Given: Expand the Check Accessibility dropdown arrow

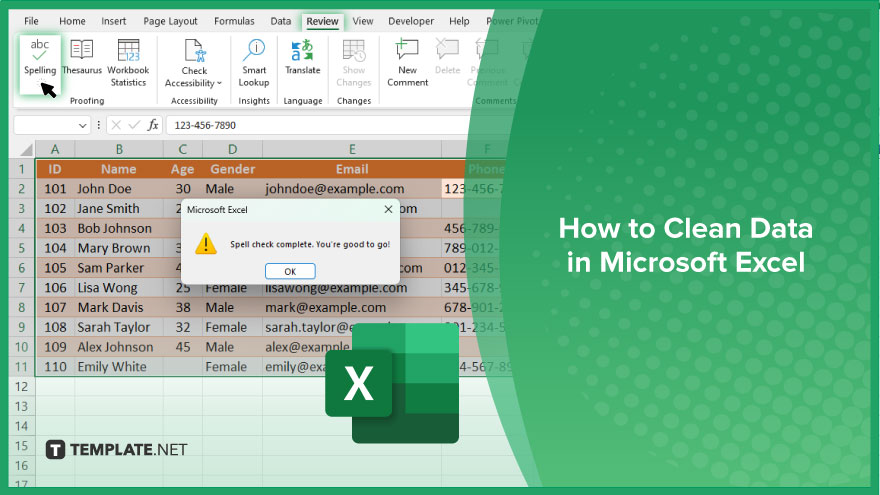Looking at the screenshot, I should 219,83.
